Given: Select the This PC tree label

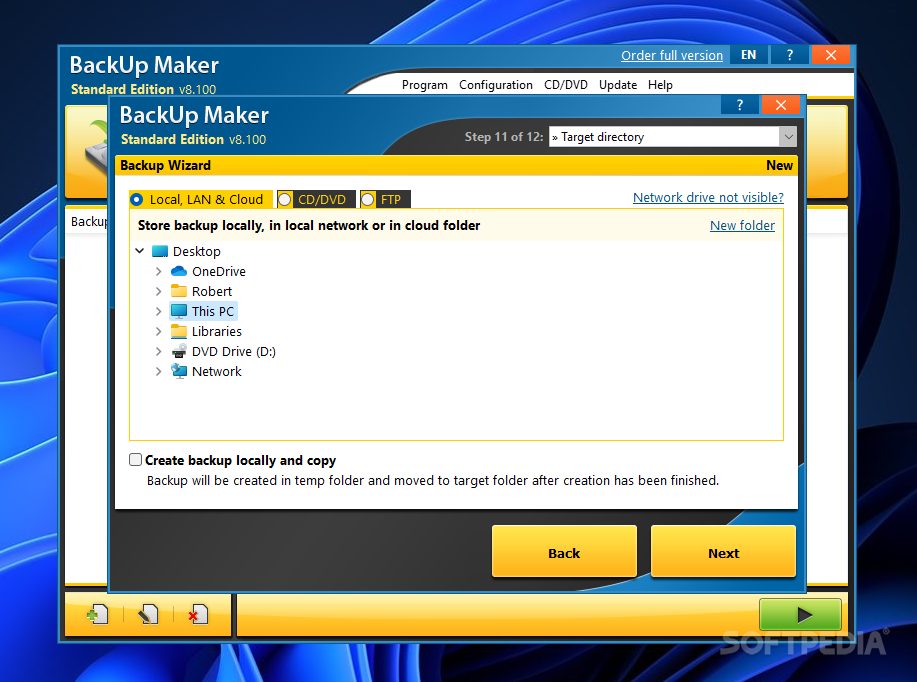Looking at the screenshot, I should 213,311.
